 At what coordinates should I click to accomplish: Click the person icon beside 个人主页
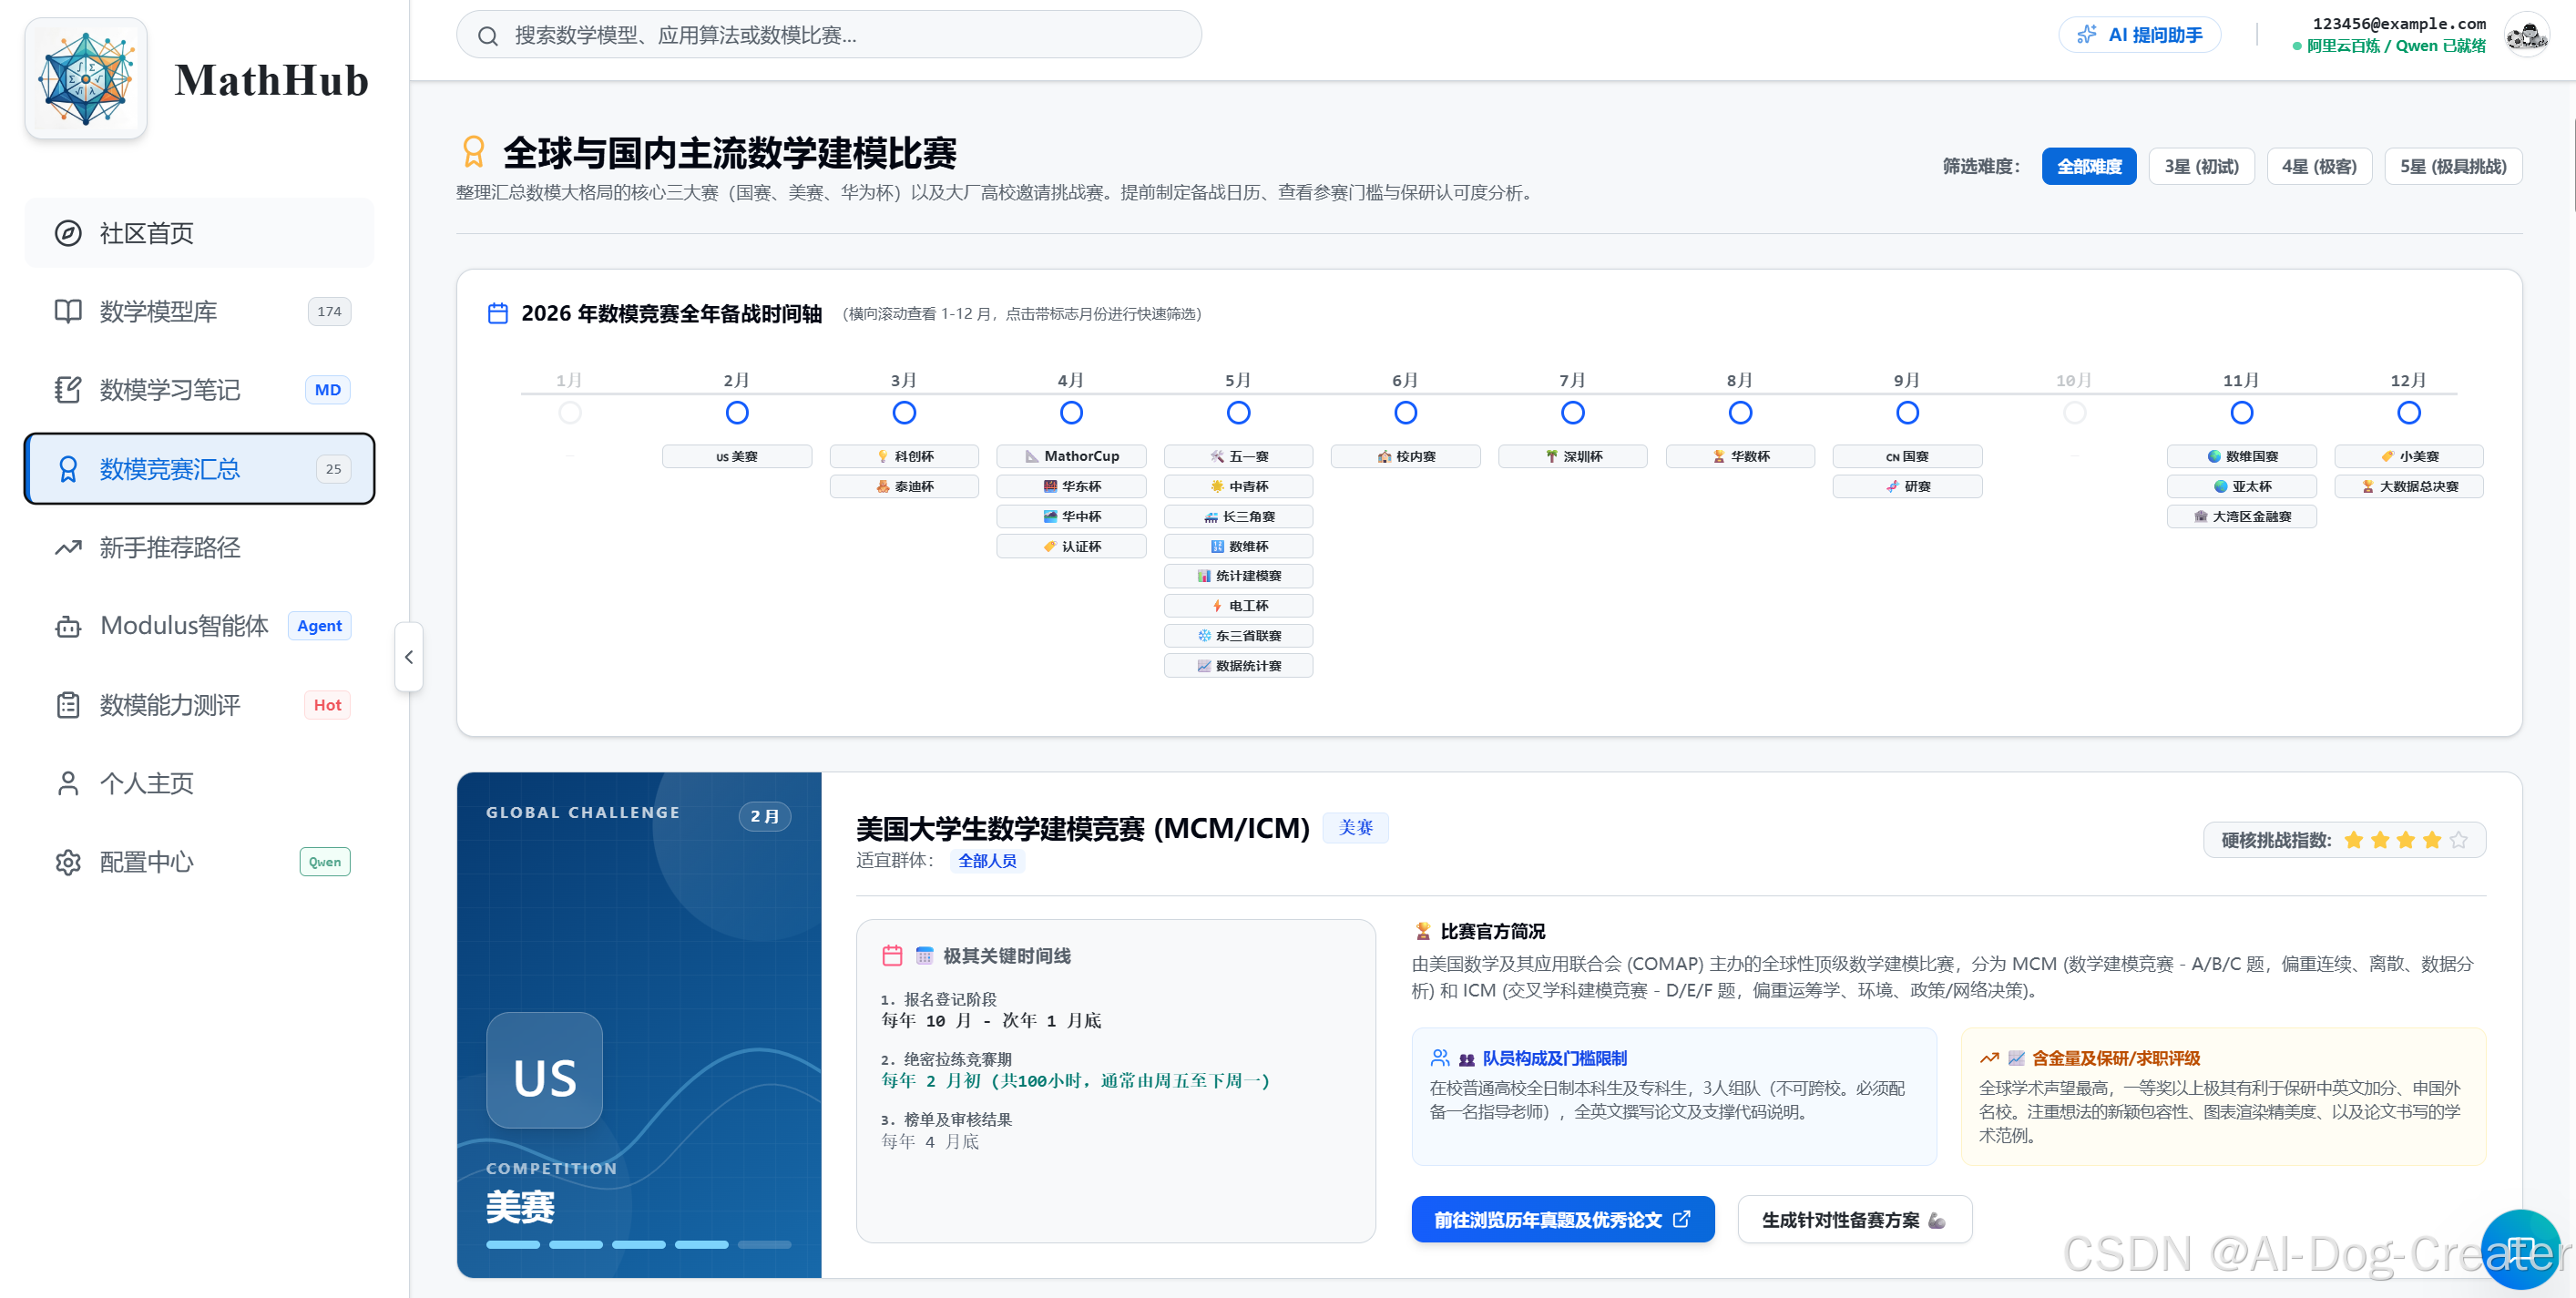click(x=68, y=783)
